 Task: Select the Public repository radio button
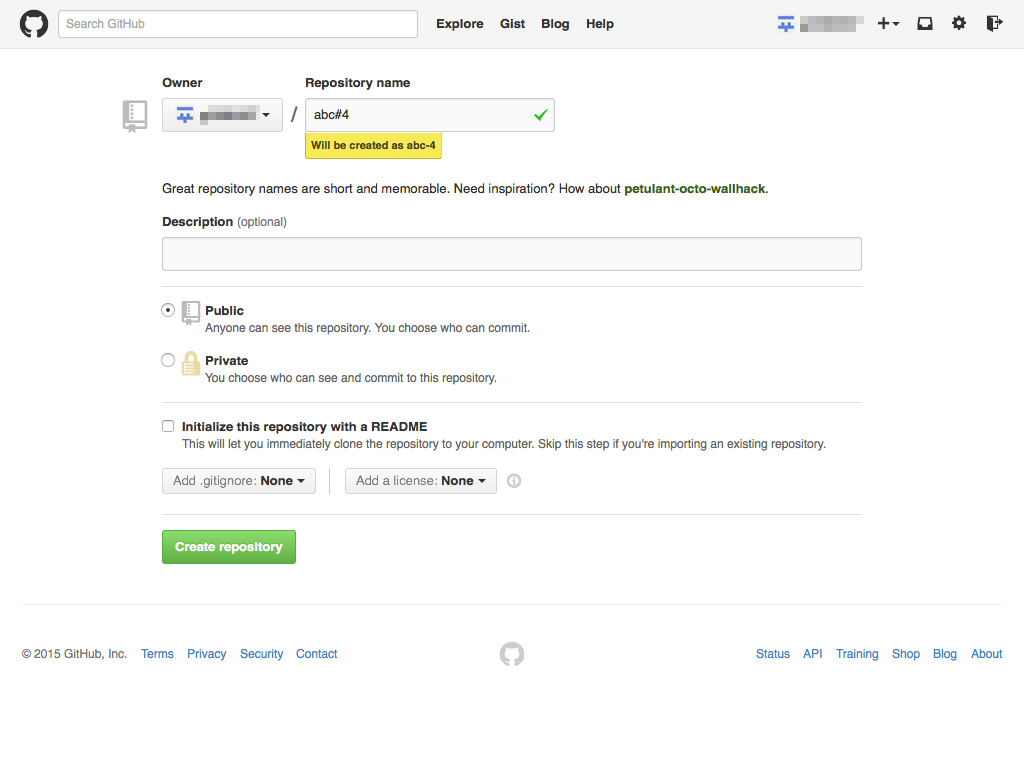(x=168, y=310)
